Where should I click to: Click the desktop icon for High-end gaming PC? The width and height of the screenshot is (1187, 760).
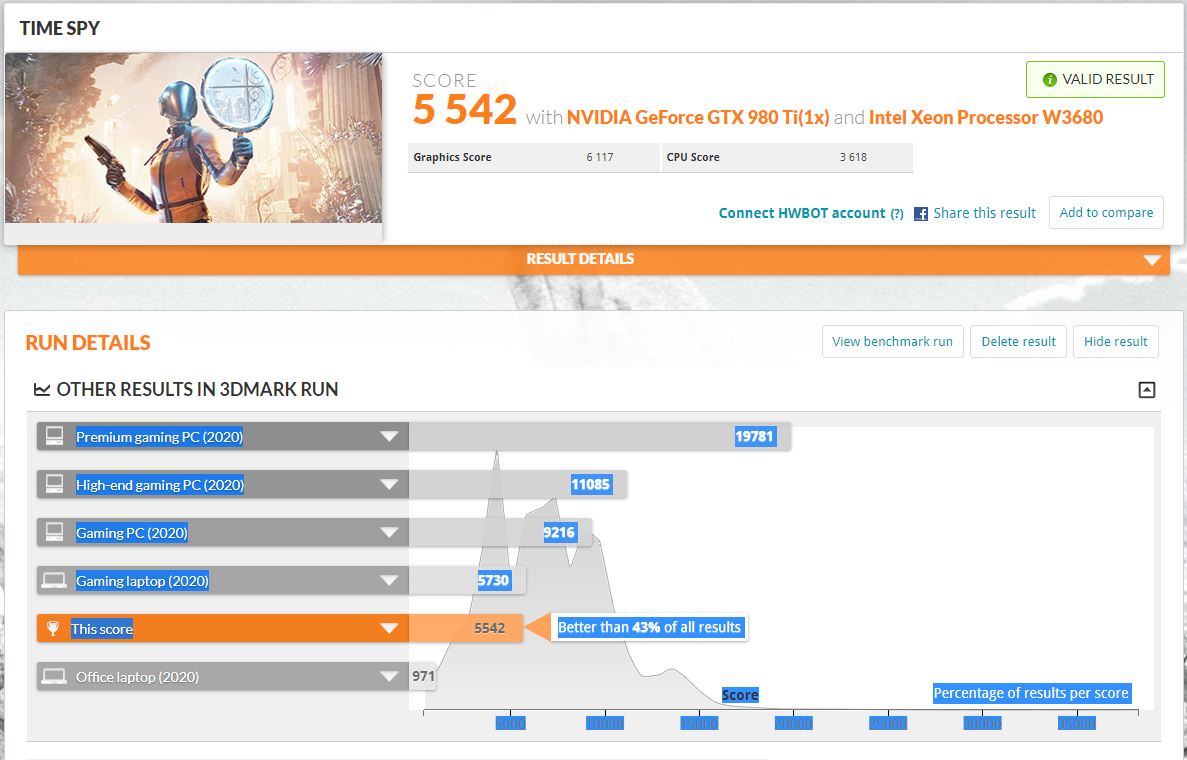(x=55, y=484)
